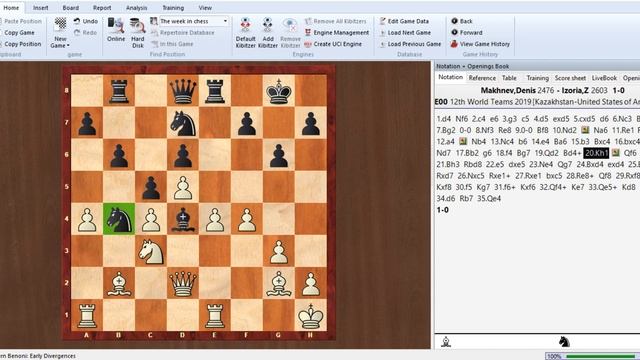Switch to the Reference tab

click(482, 78)
